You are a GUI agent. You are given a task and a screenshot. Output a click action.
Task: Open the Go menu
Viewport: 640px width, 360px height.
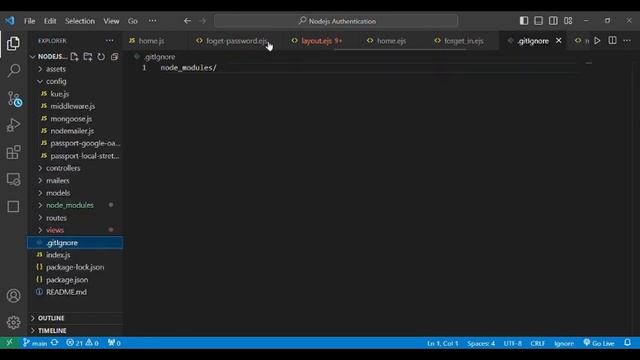coord(133,21)
